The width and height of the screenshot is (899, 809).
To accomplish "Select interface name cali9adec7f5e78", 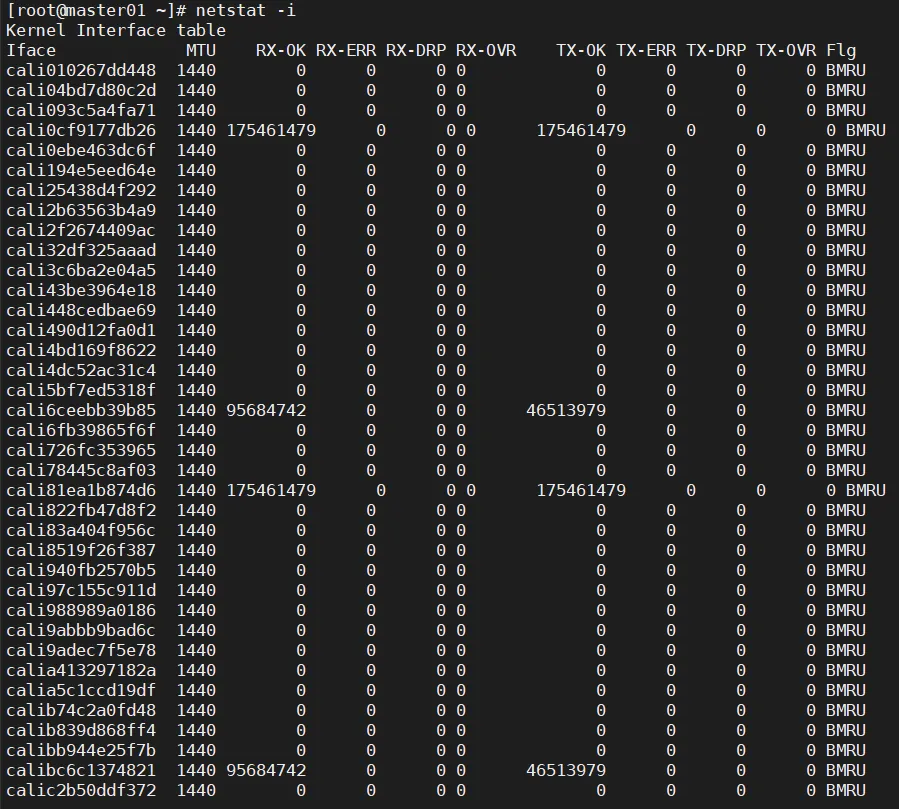I will (x=81, y=651).
